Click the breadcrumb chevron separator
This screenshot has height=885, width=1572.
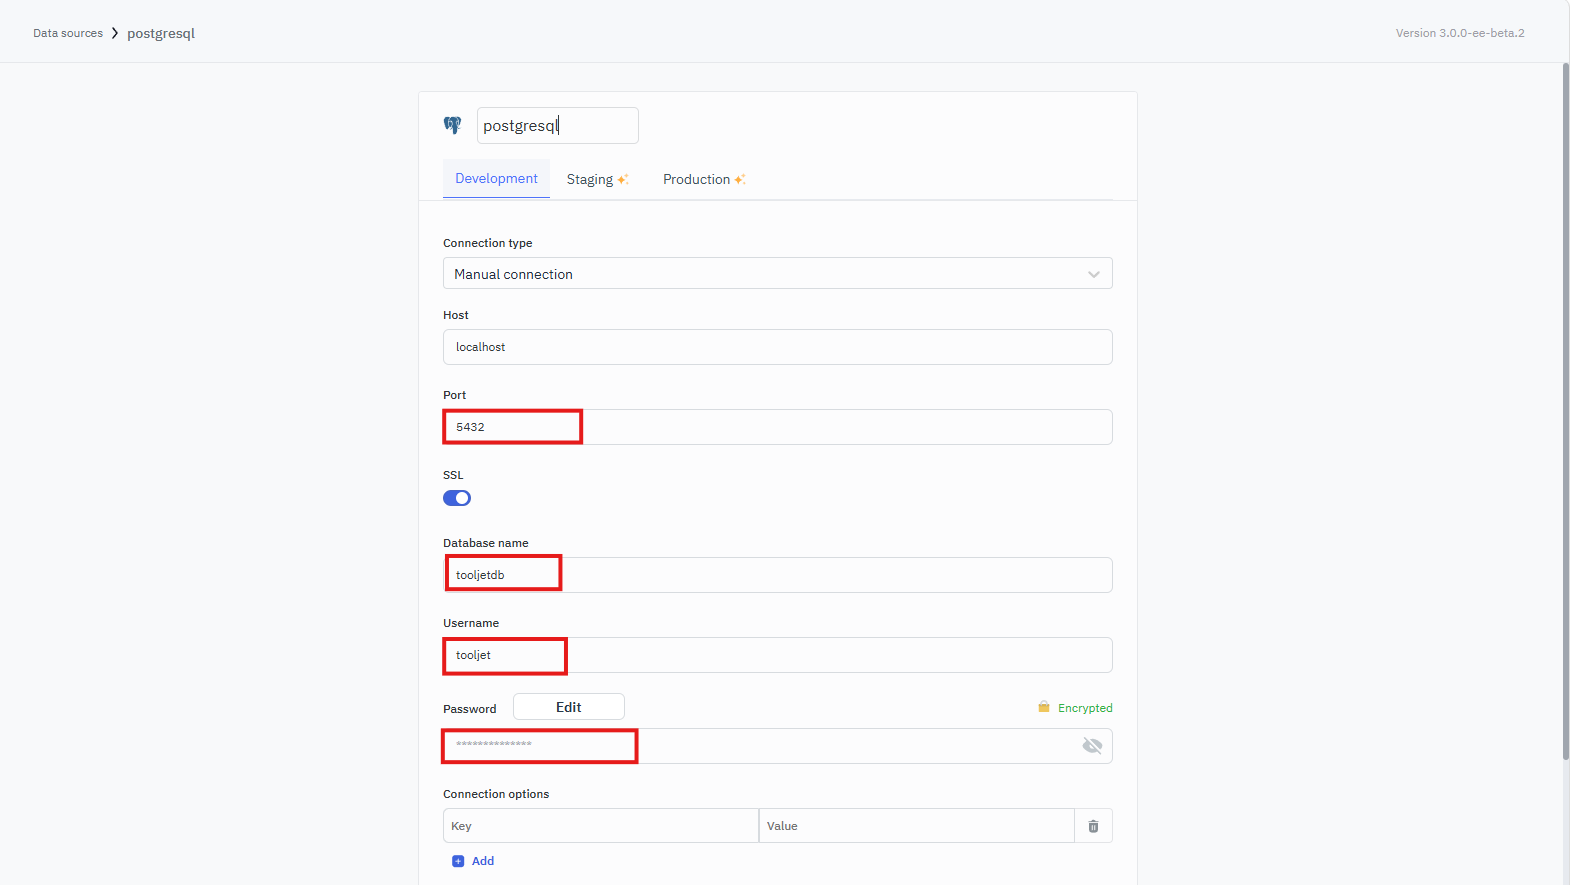point(115,33)
